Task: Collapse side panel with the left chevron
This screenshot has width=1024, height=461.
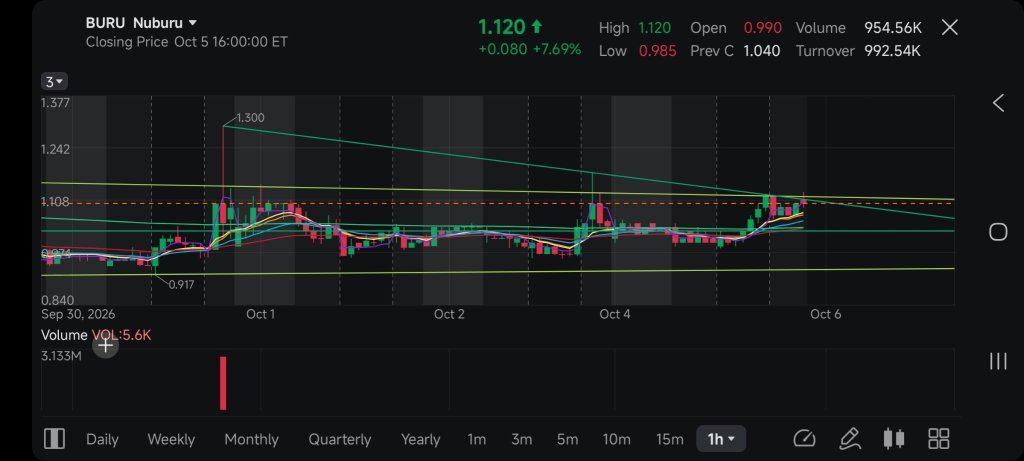Action: [998, 103]
